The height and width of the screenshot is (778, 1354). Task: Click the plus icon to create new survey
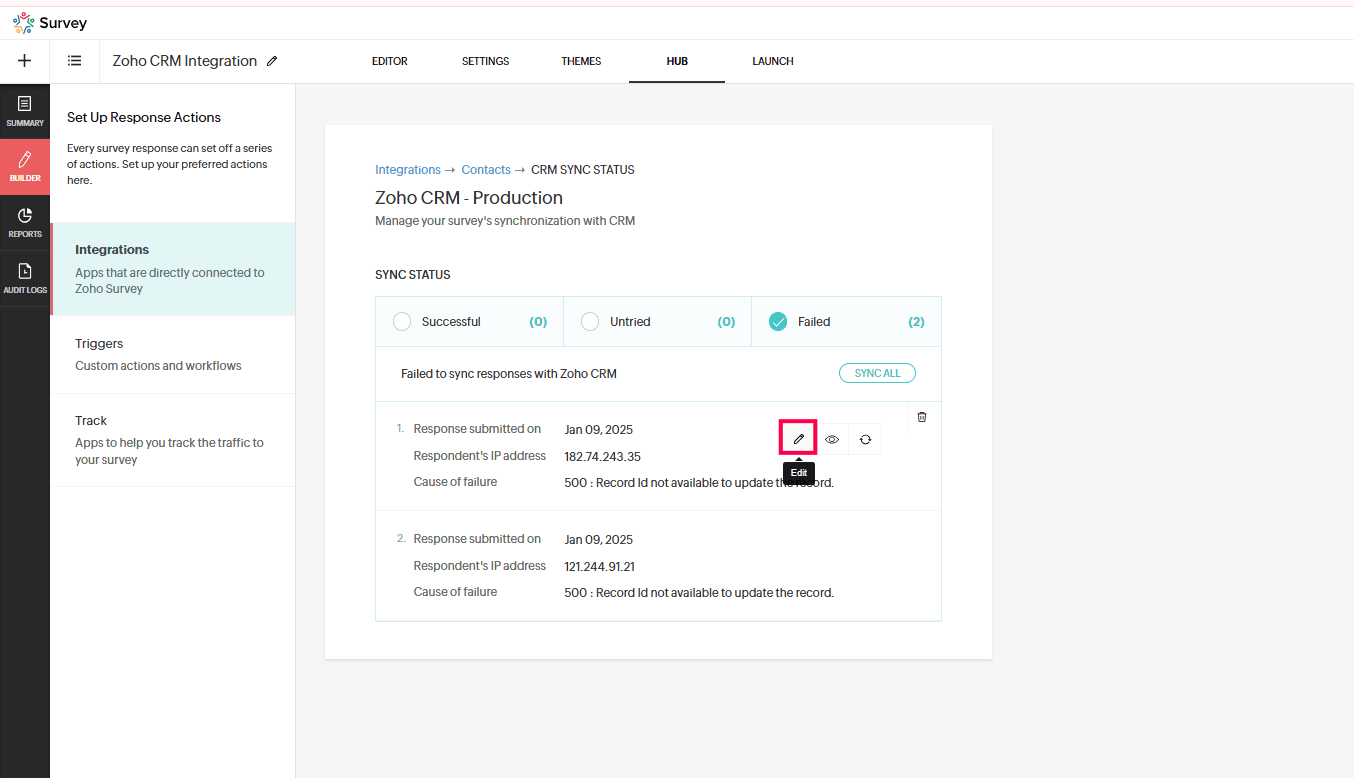click(25, 61)
